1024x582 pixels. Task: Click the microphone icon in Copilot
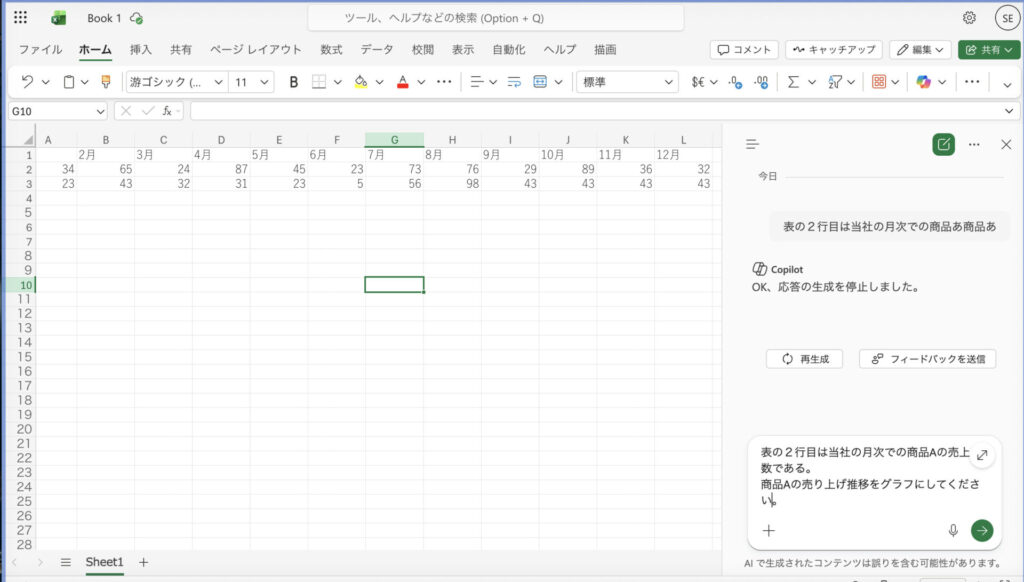point(953,531)
